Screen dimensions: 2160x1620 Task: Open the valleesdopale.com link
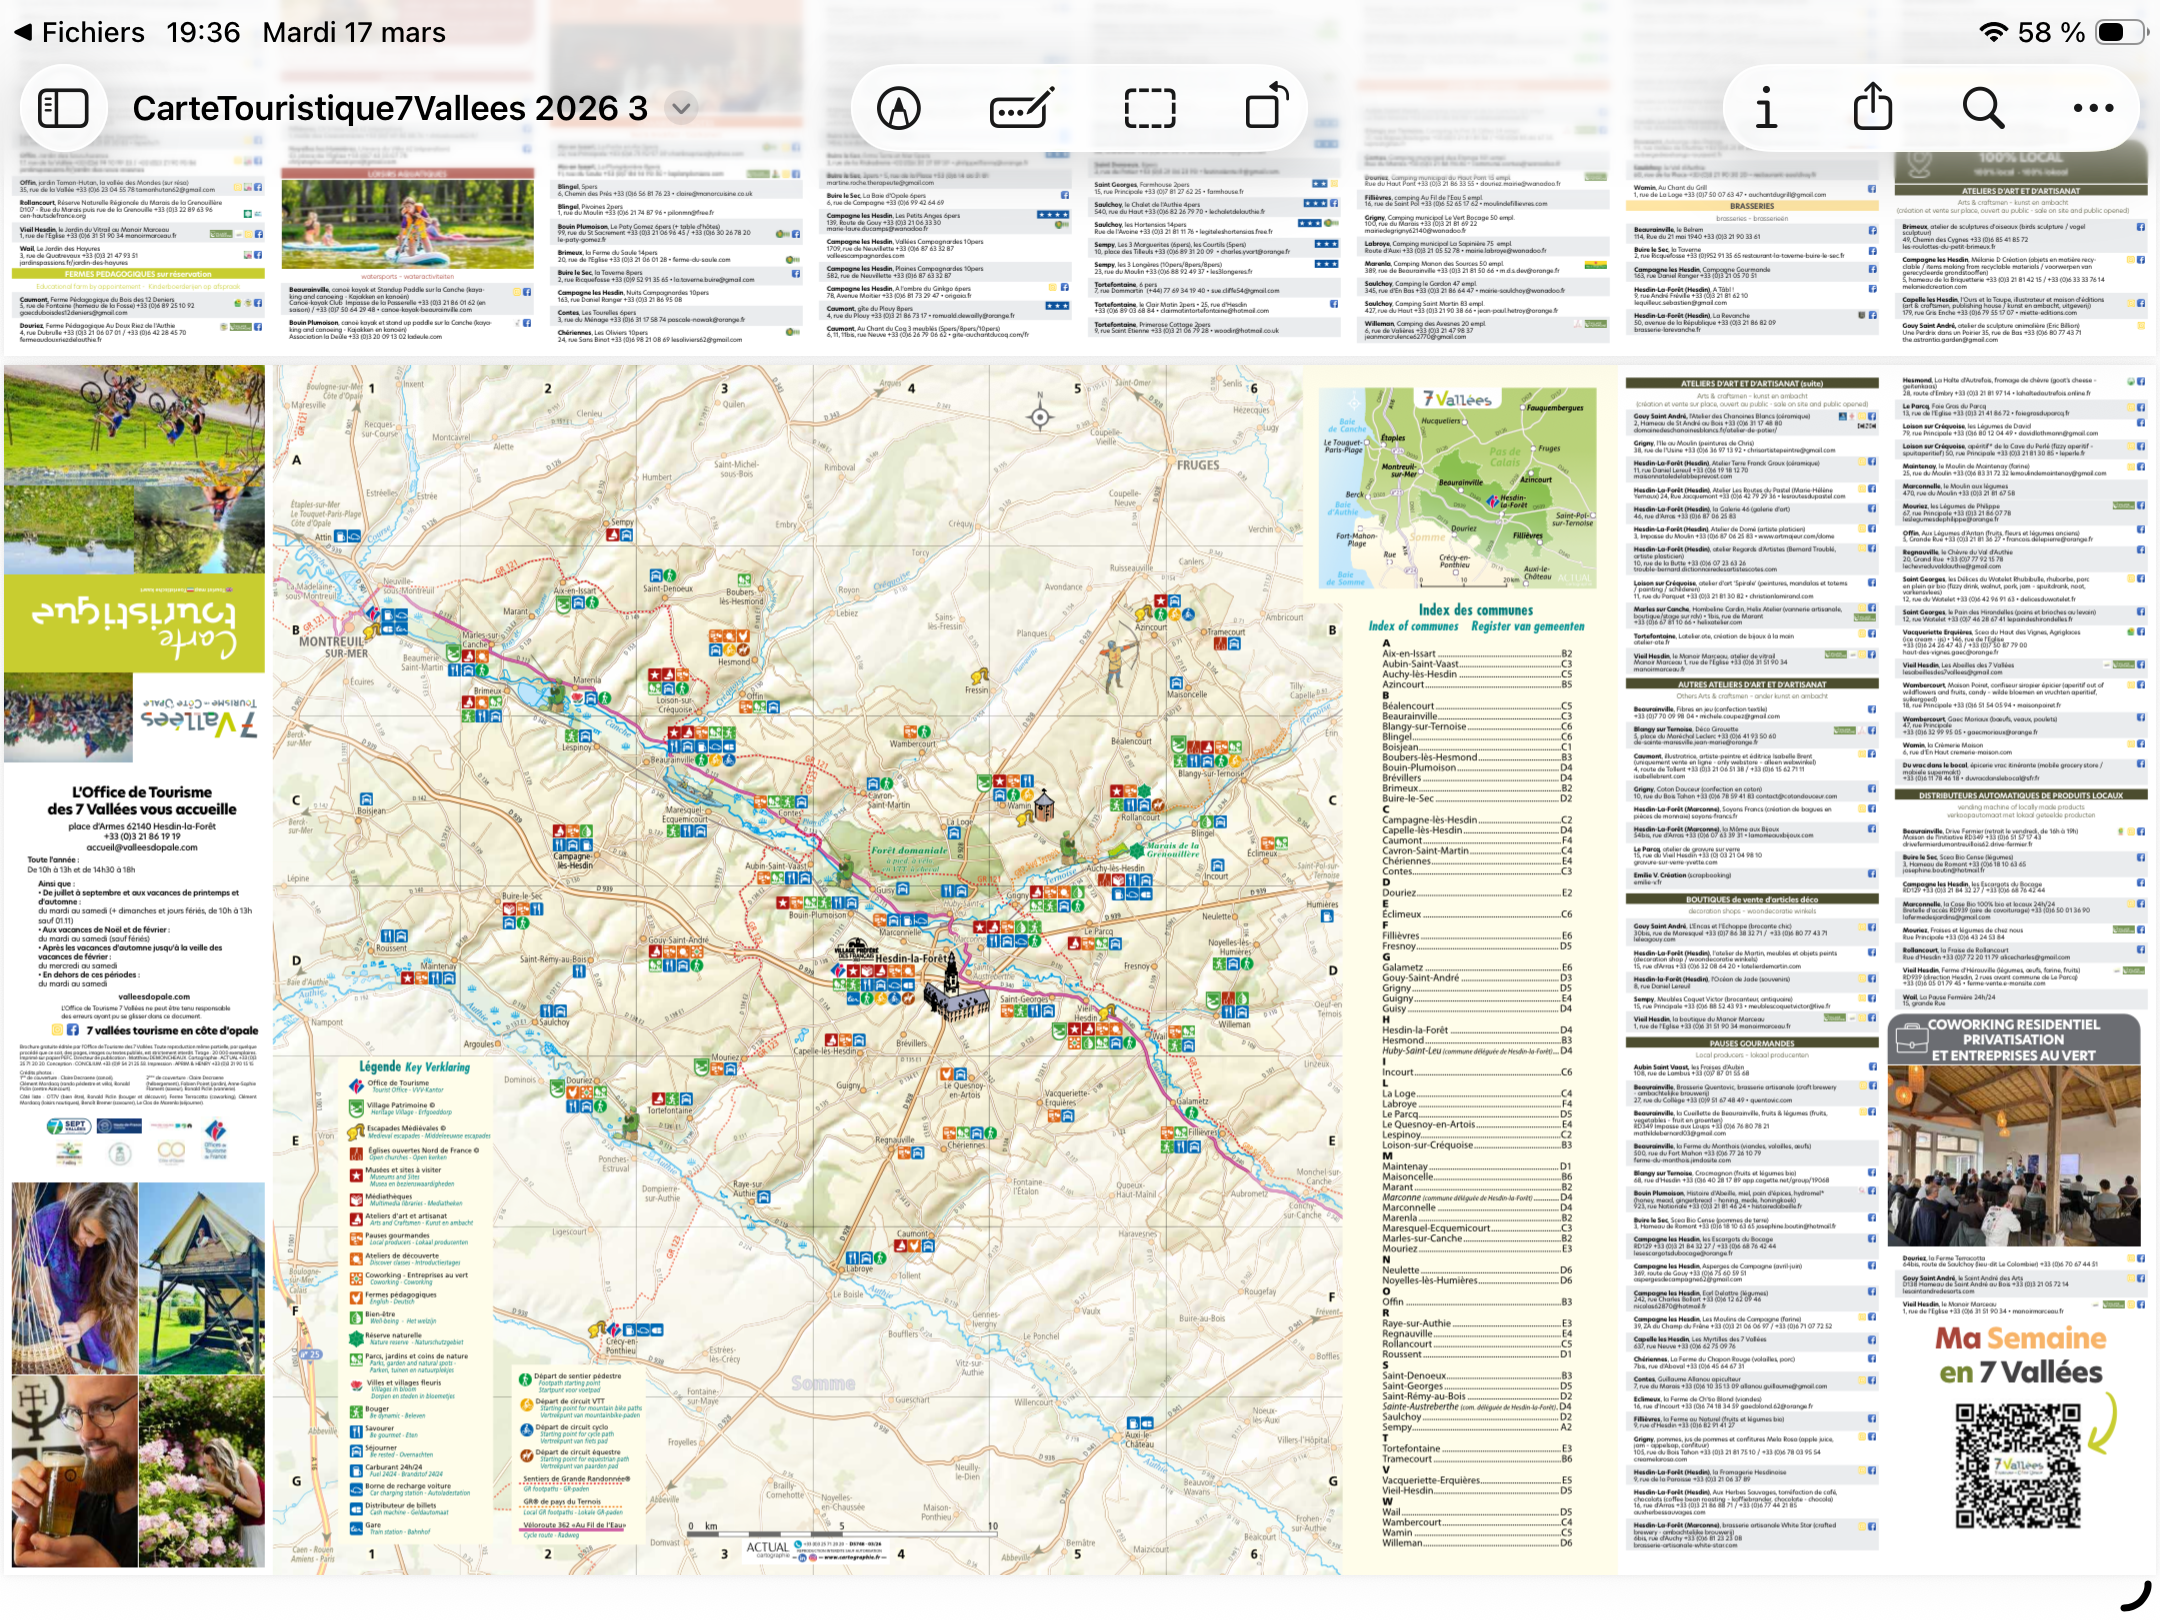pos(154,996)
